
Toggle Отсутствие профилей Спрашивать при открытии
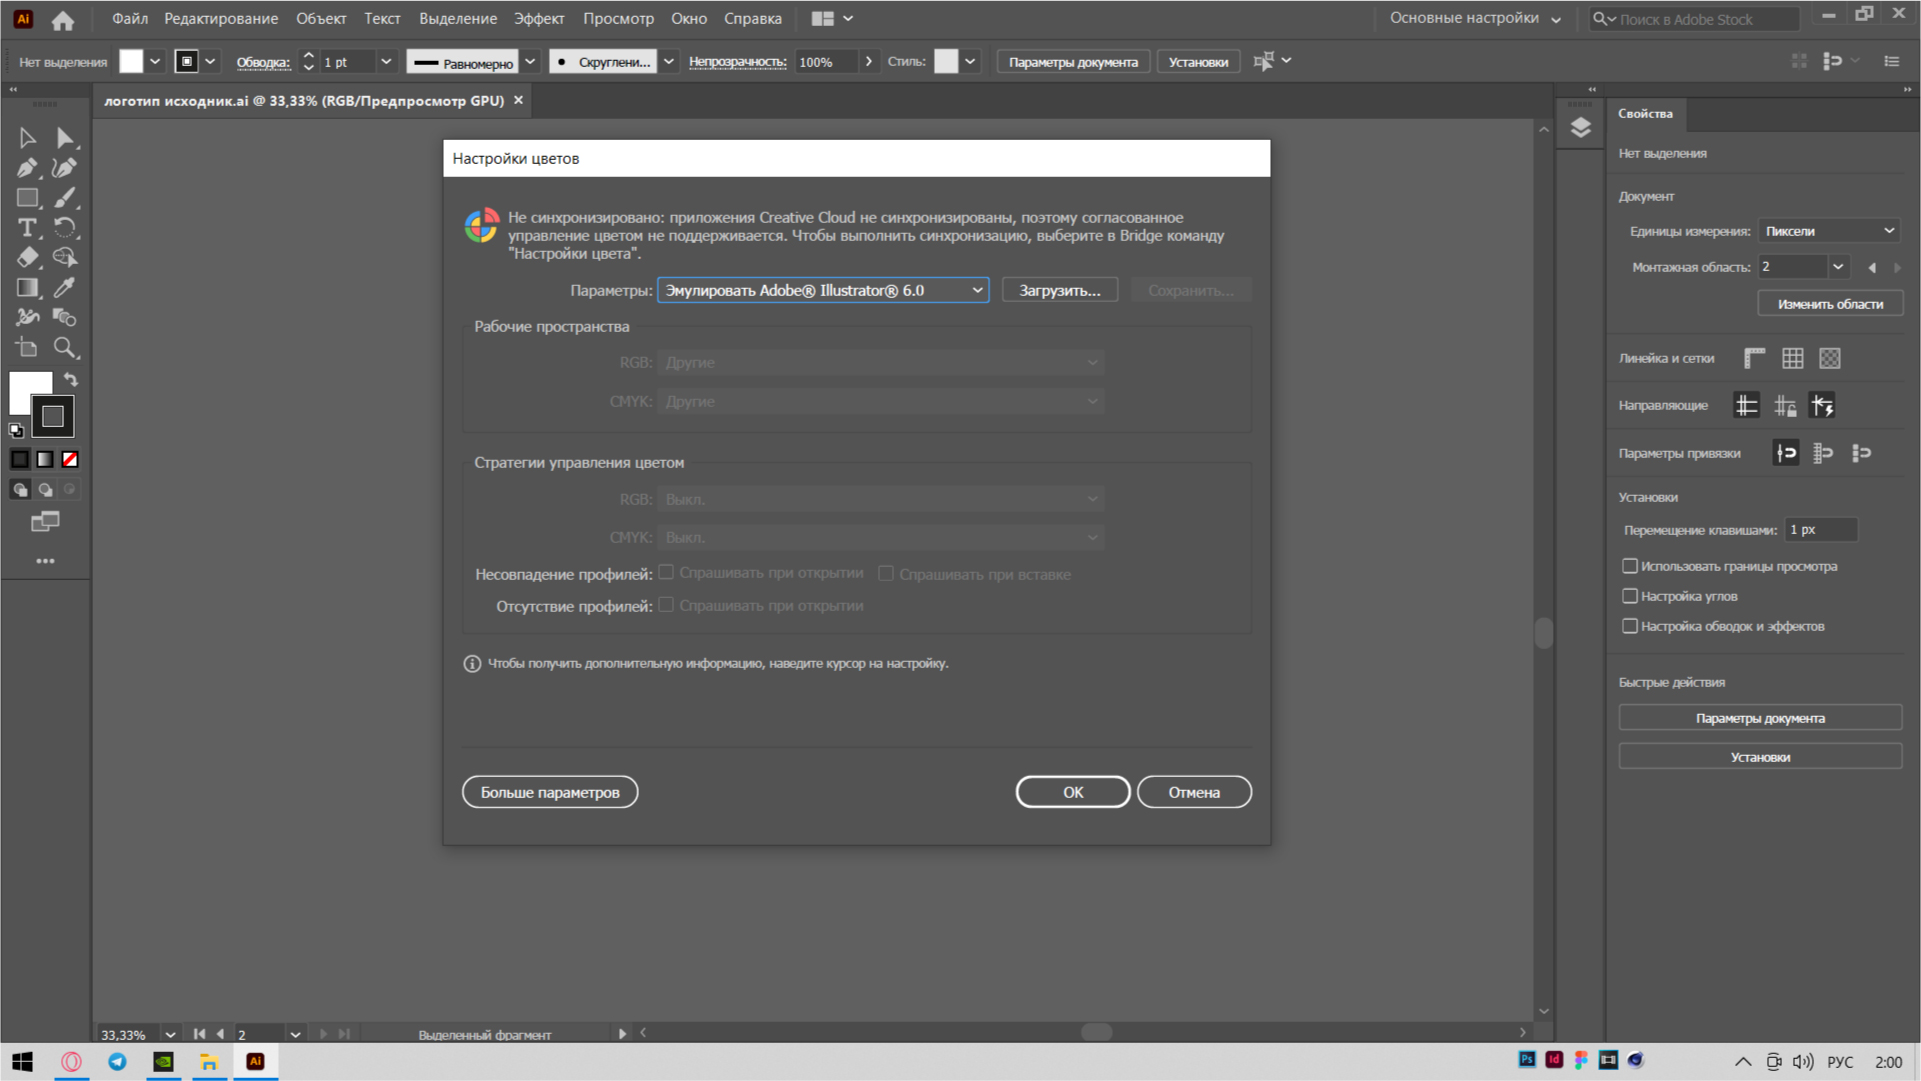coord(666,605)
